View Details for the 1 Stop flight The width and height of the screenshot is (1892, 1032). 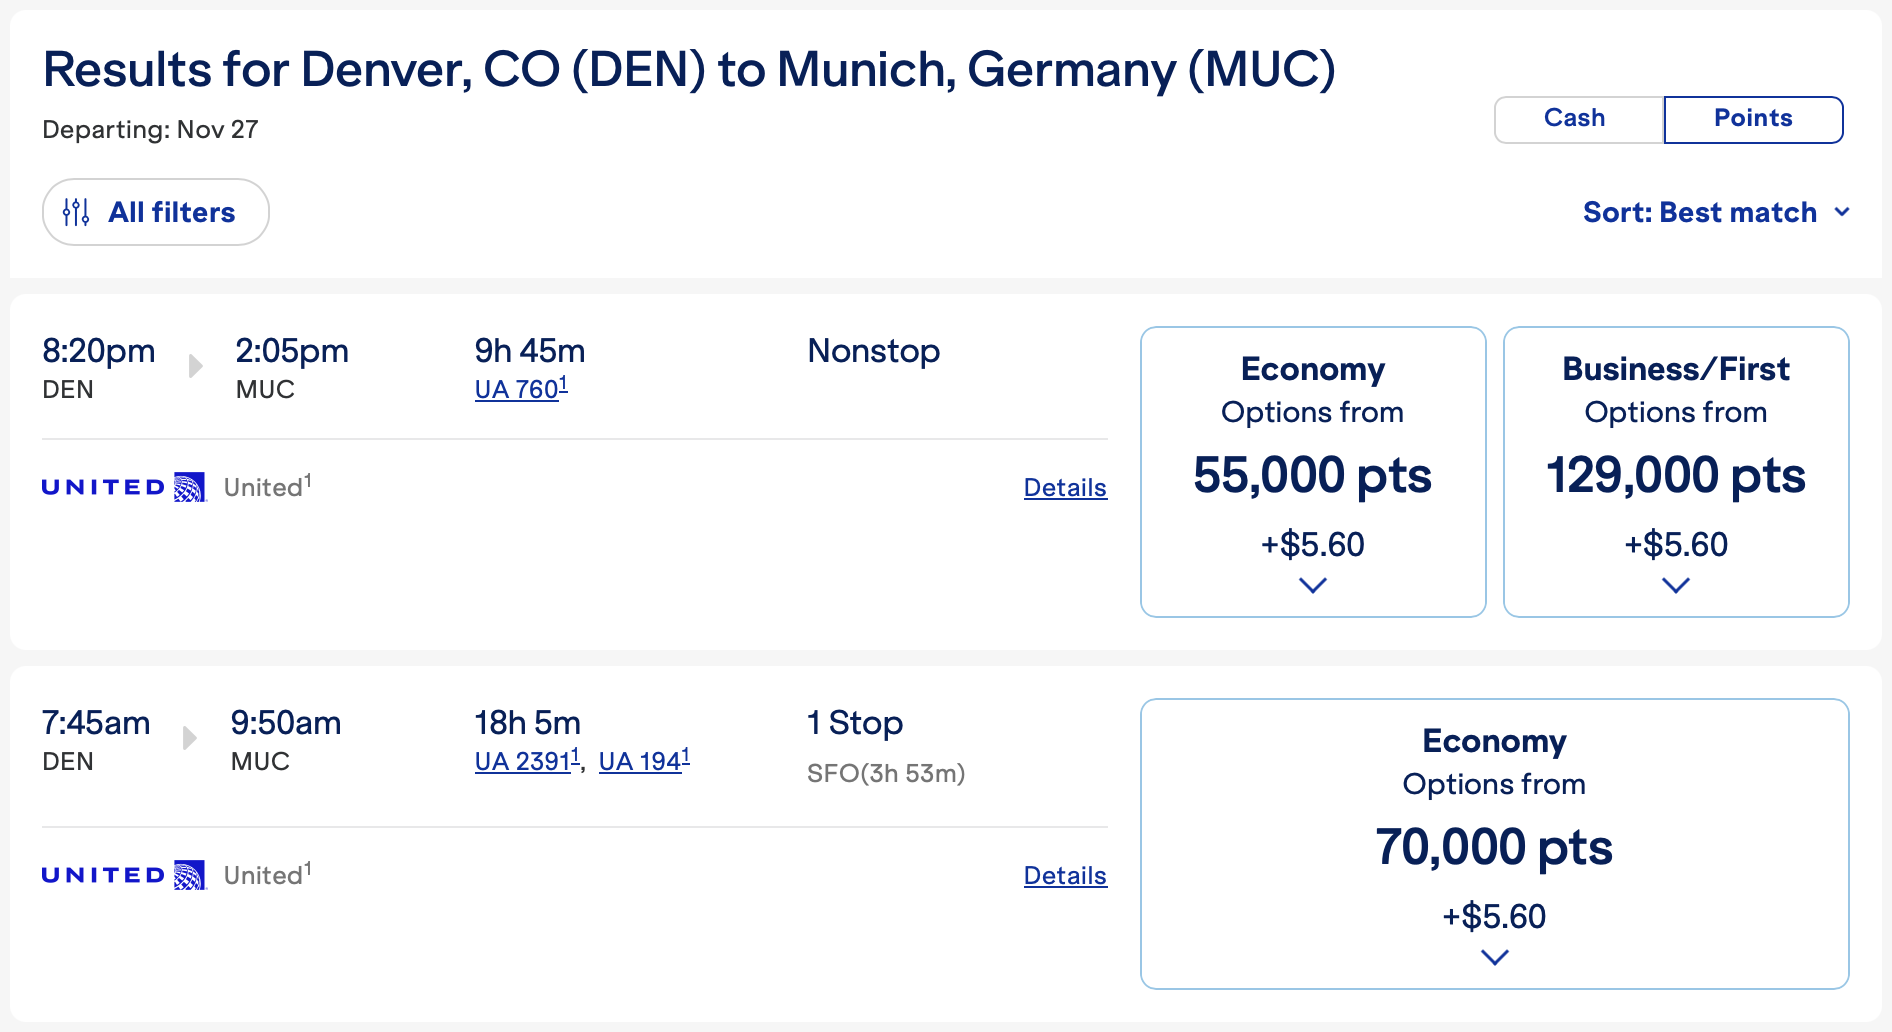1065,876
